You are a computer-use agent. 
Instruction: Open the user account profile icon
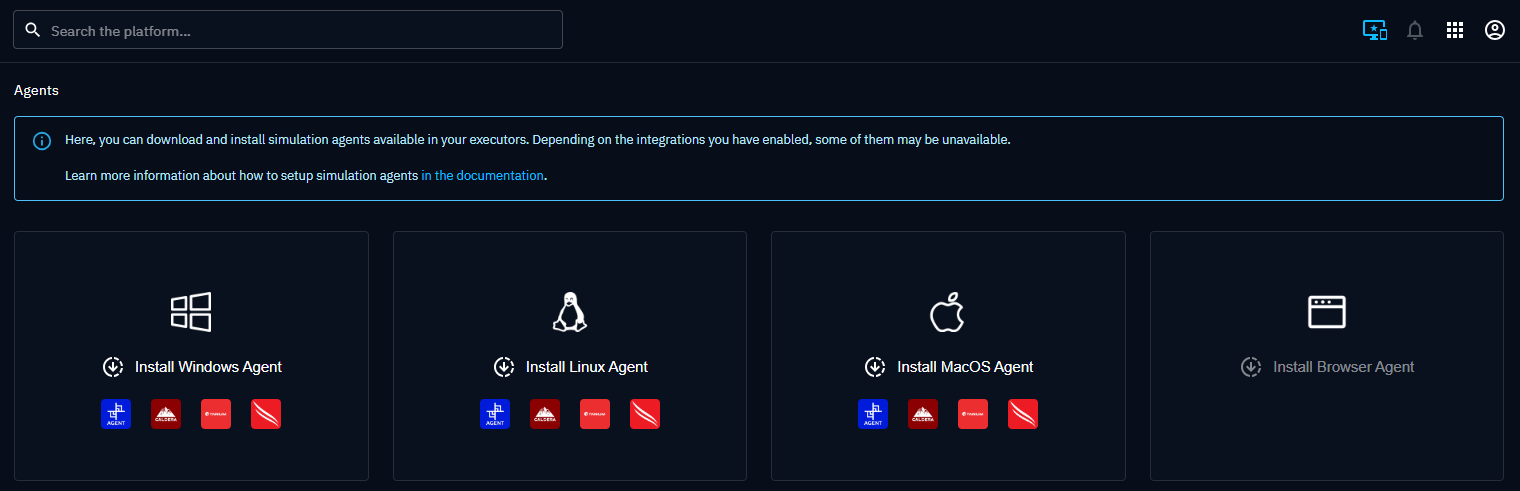point(1495,31)
